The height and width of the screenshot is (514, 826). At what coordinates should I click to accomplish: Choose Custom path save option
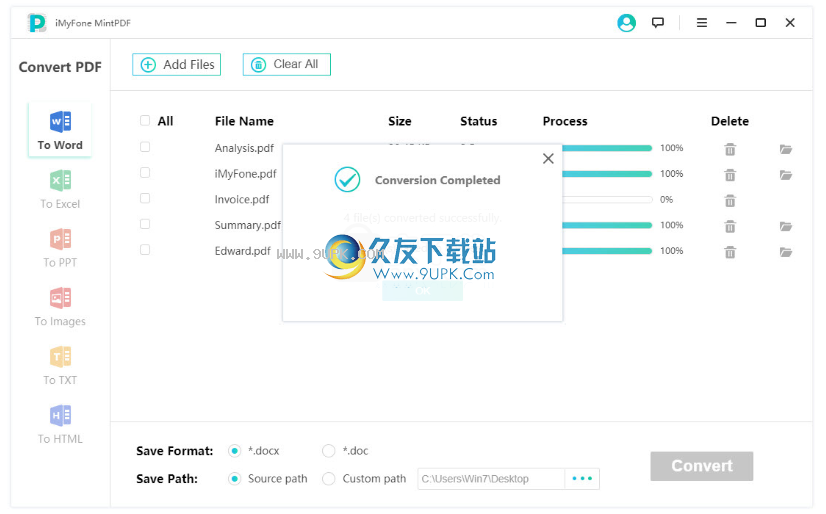tap(329, 479)
